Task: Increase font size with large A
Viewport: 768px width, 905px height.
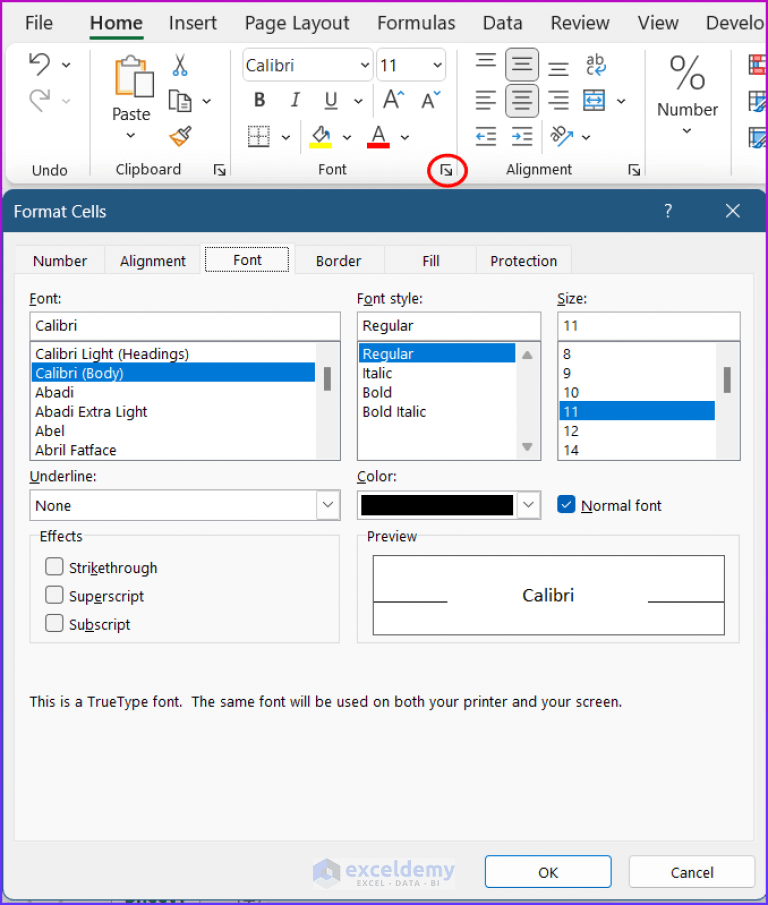Action: pyautogui.click(x=394, y=100)
